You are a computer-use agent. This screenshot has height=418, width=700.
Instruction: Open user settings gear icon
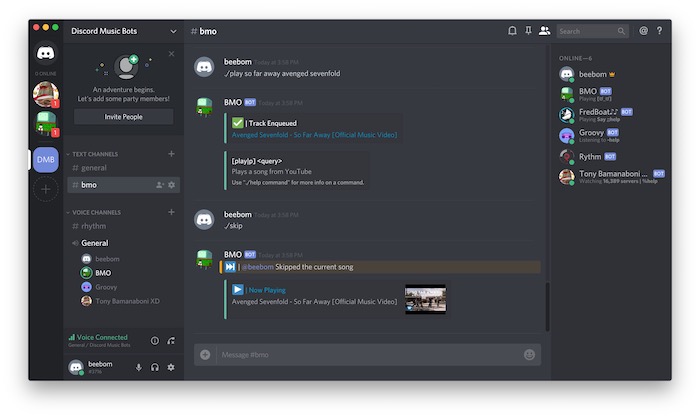point(171,367)
